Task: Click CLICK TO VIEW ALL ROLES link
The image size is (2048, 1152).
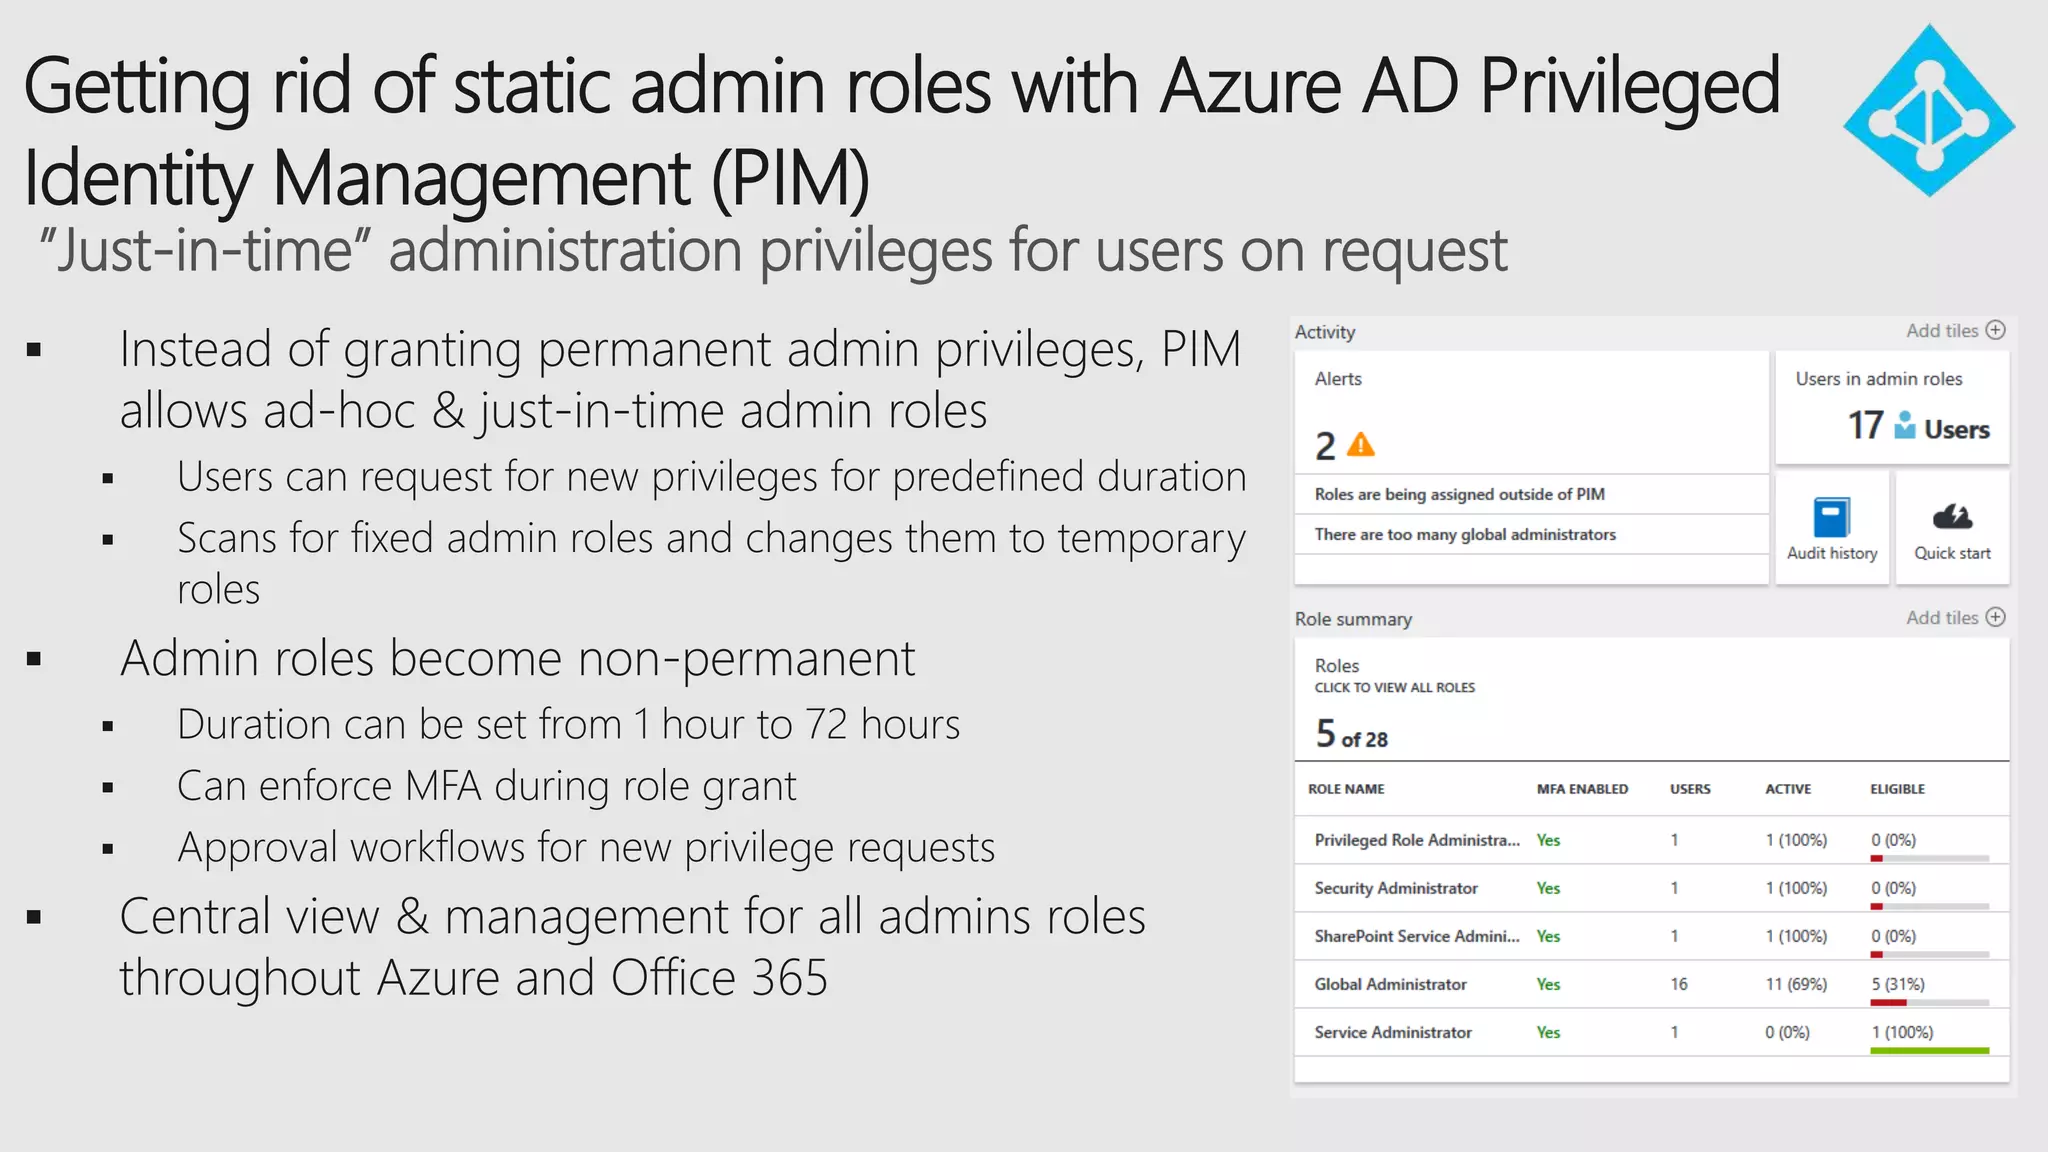Action: tap(1394, 687)
